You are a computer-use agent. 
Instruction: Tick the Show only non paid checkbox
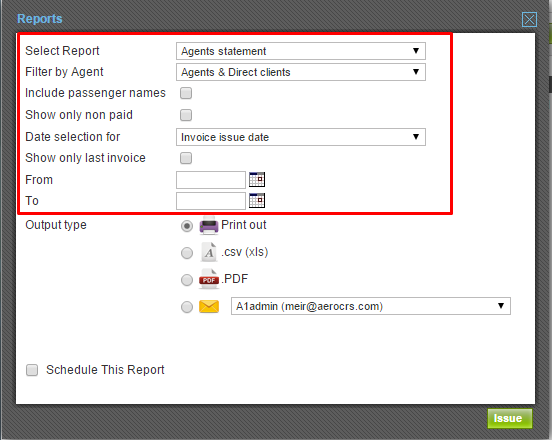[x=186, y=115]
